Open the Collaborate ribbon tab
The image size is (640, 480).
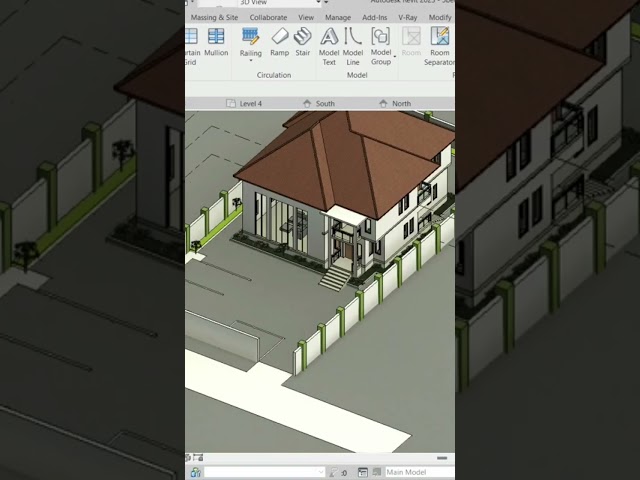pyautogui.click(x=268, y=18)
